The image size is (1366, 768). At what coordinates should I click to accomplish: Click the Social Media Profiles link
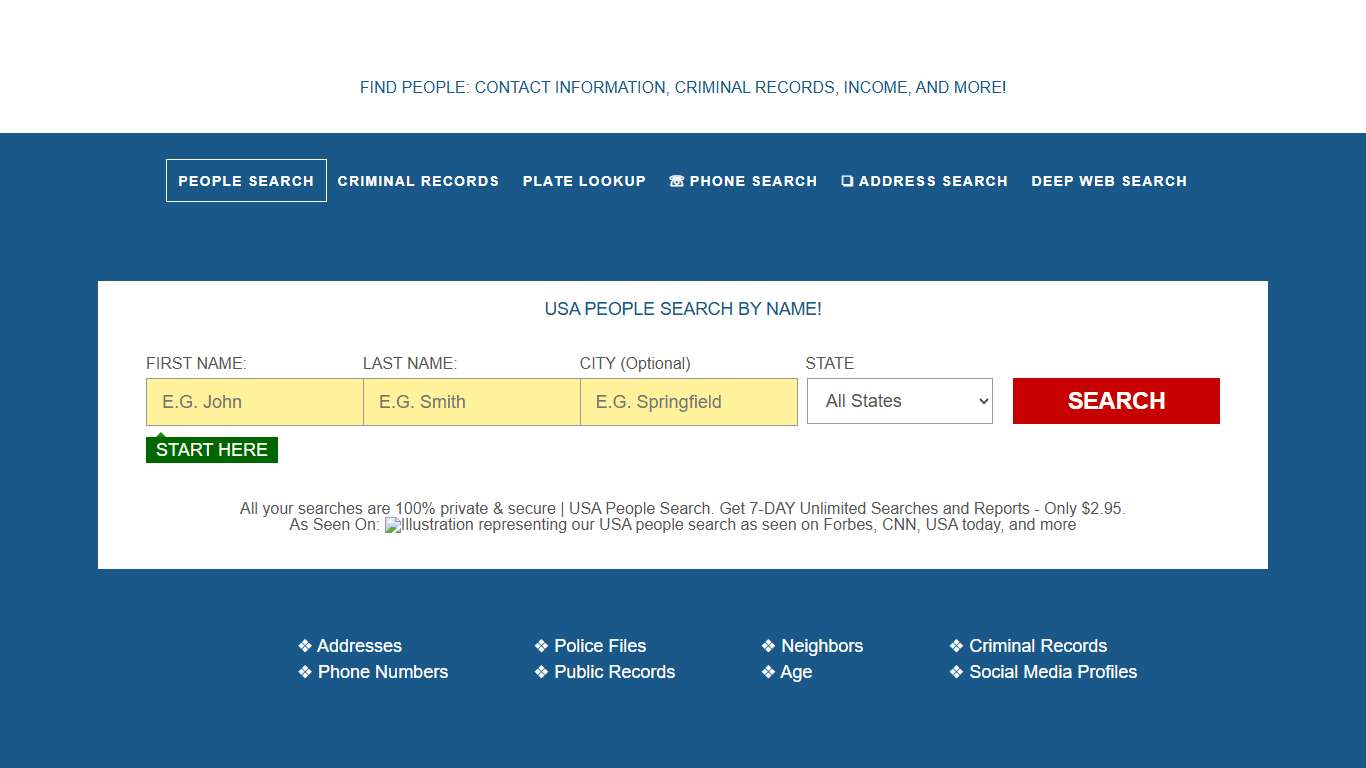1053,672
